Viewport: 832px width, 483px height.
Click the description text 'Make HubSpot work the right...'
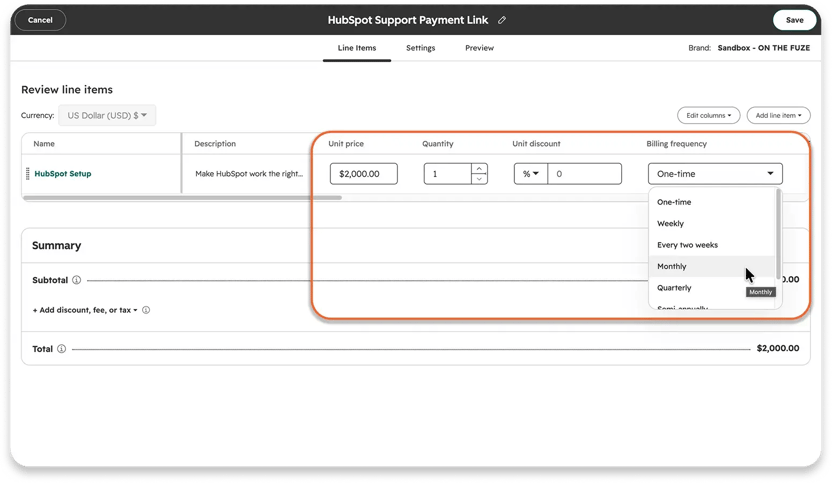click(249, 174)
